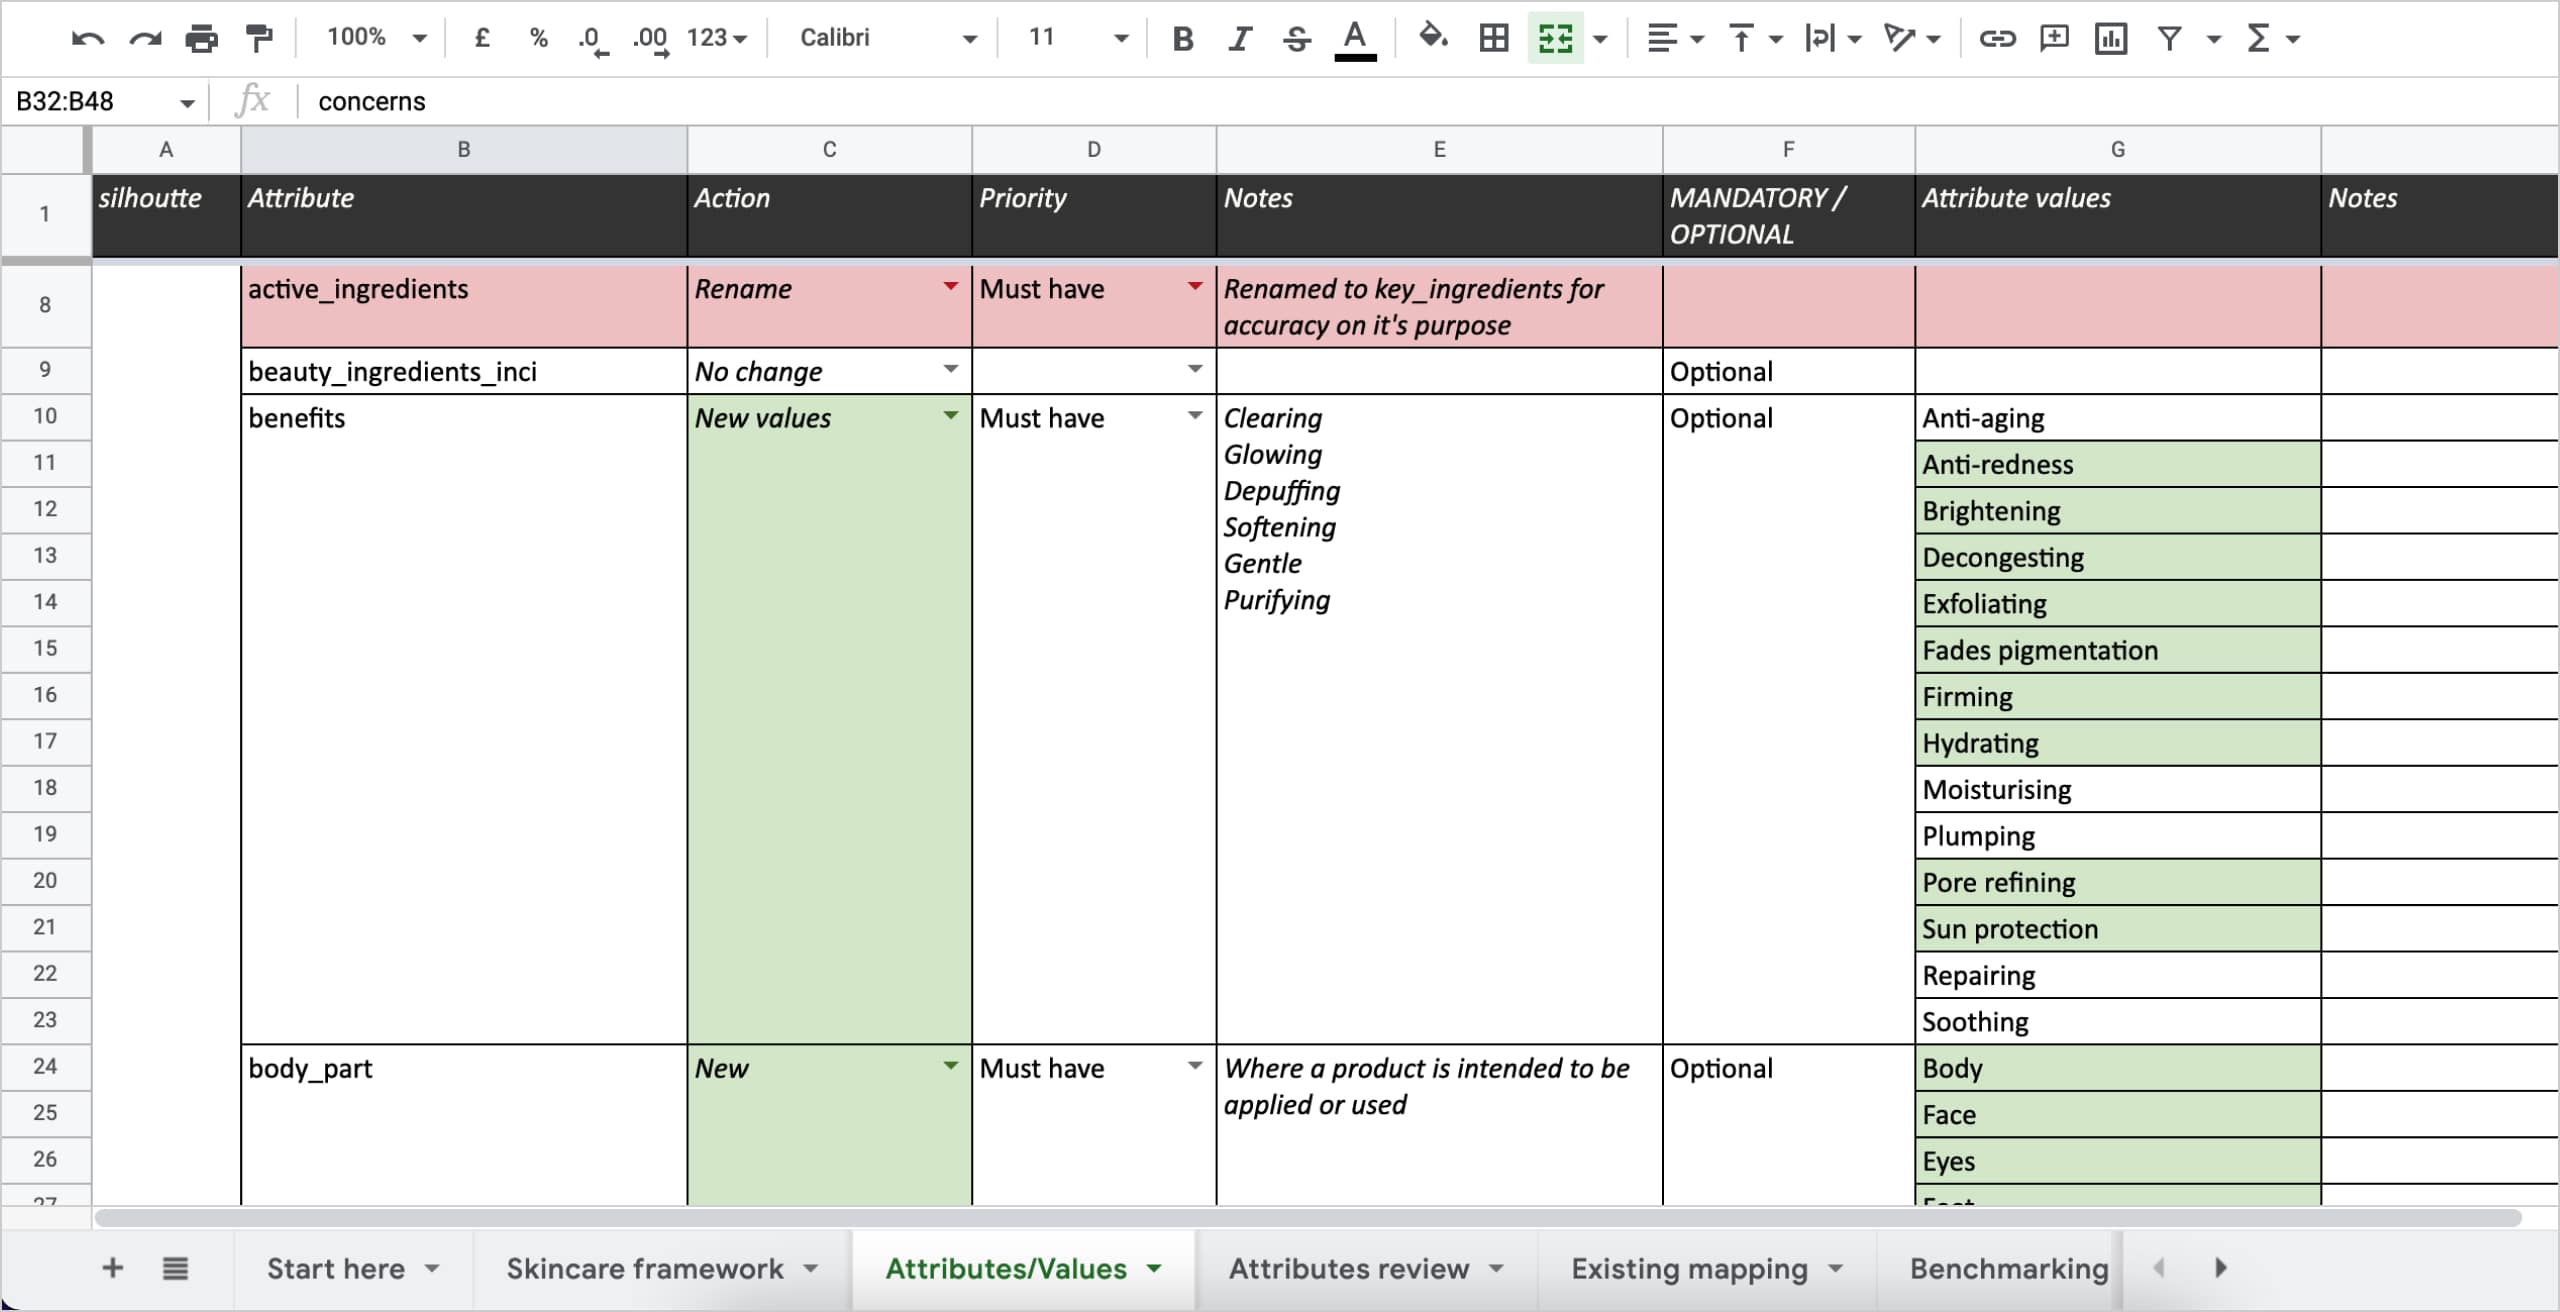Click the print icon
Screen dimensions: 2560x1312
point(201,39)
